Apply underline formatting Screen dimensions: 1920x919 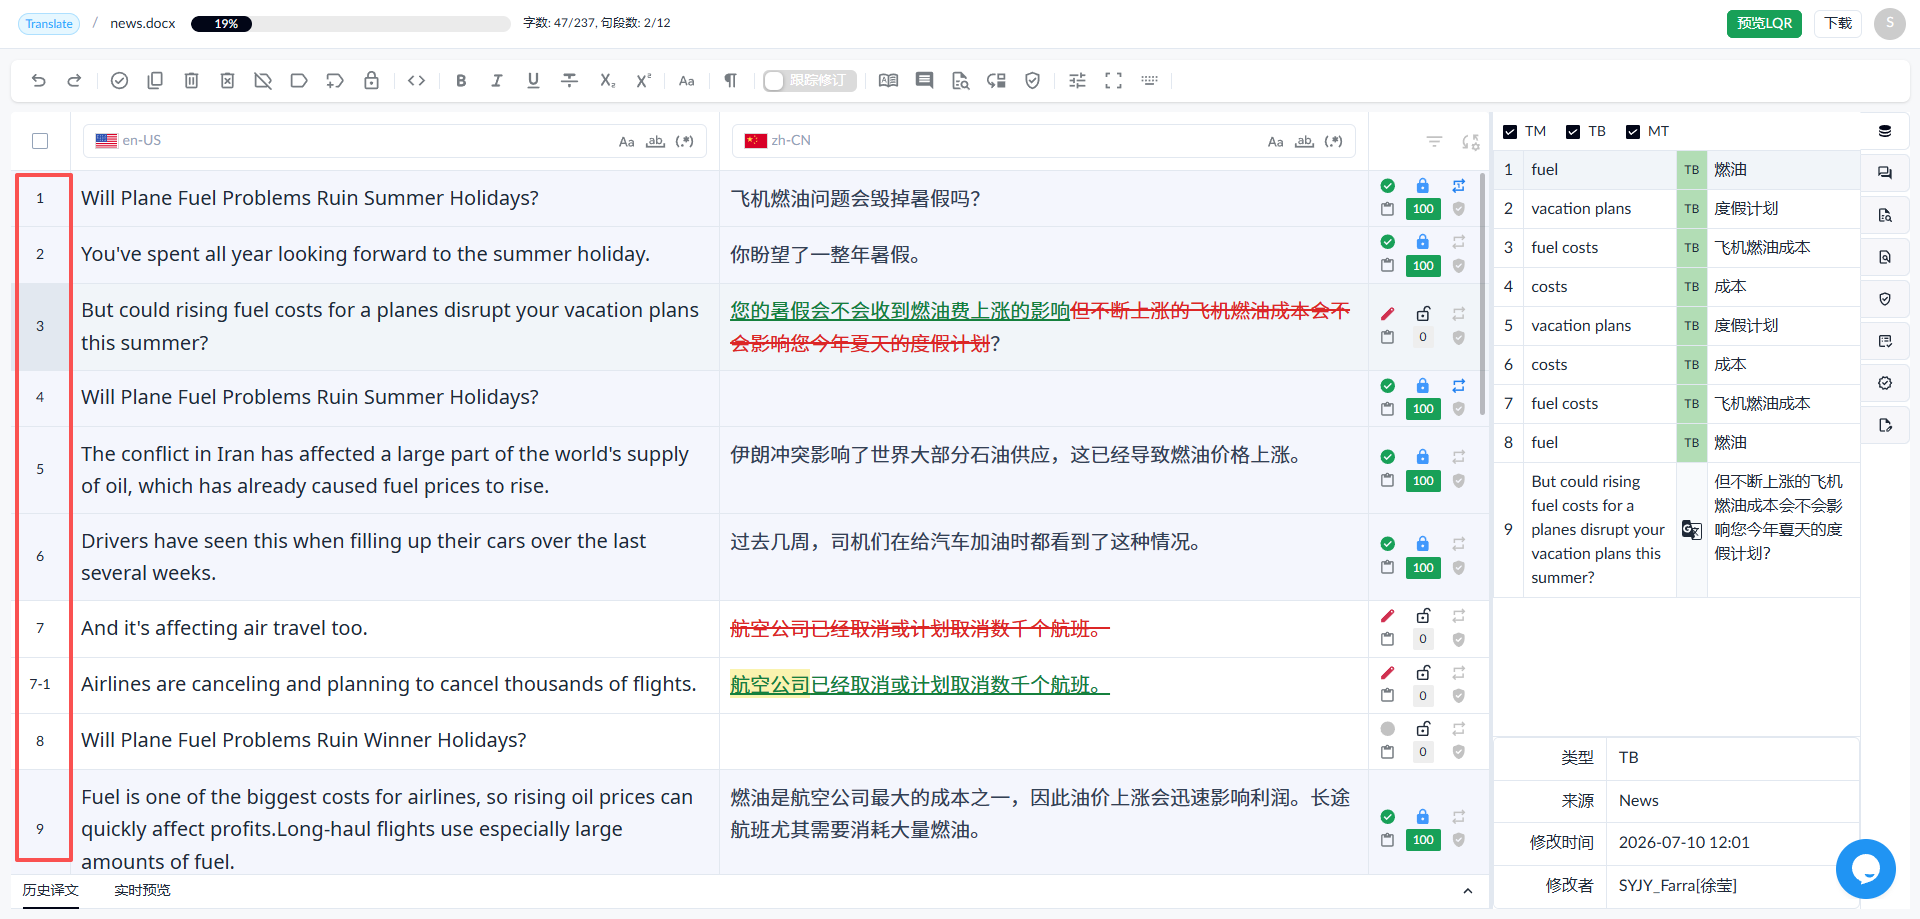533,81
